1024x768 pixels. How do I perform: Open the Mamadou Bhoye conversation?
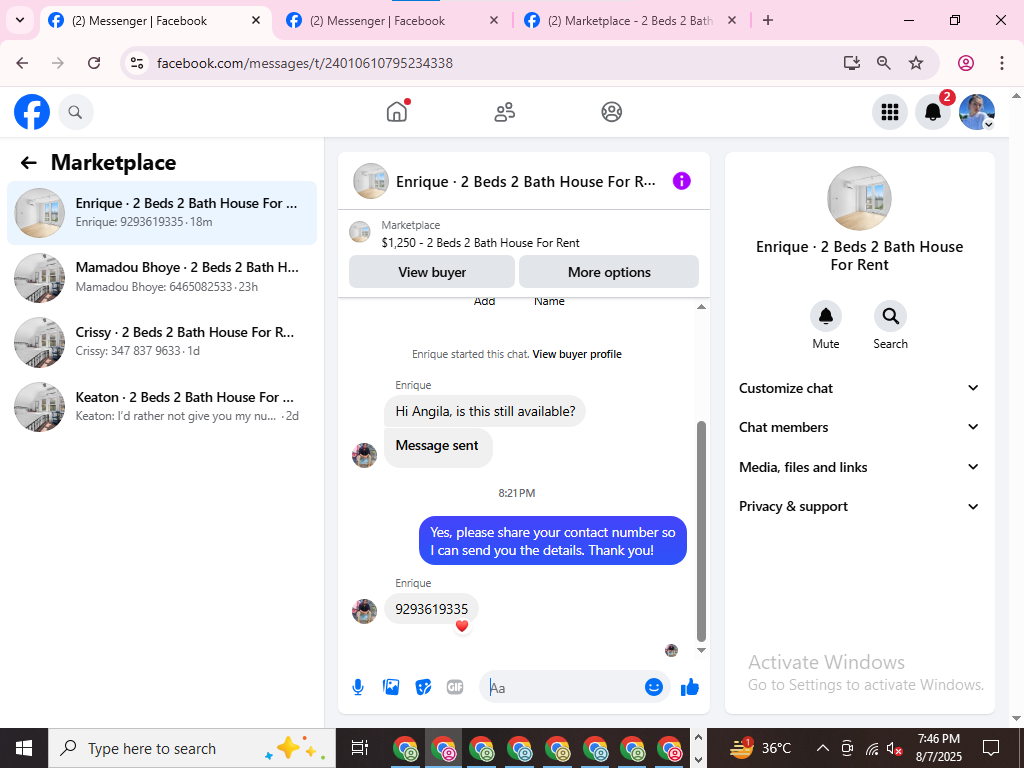[x=162, y=278]
